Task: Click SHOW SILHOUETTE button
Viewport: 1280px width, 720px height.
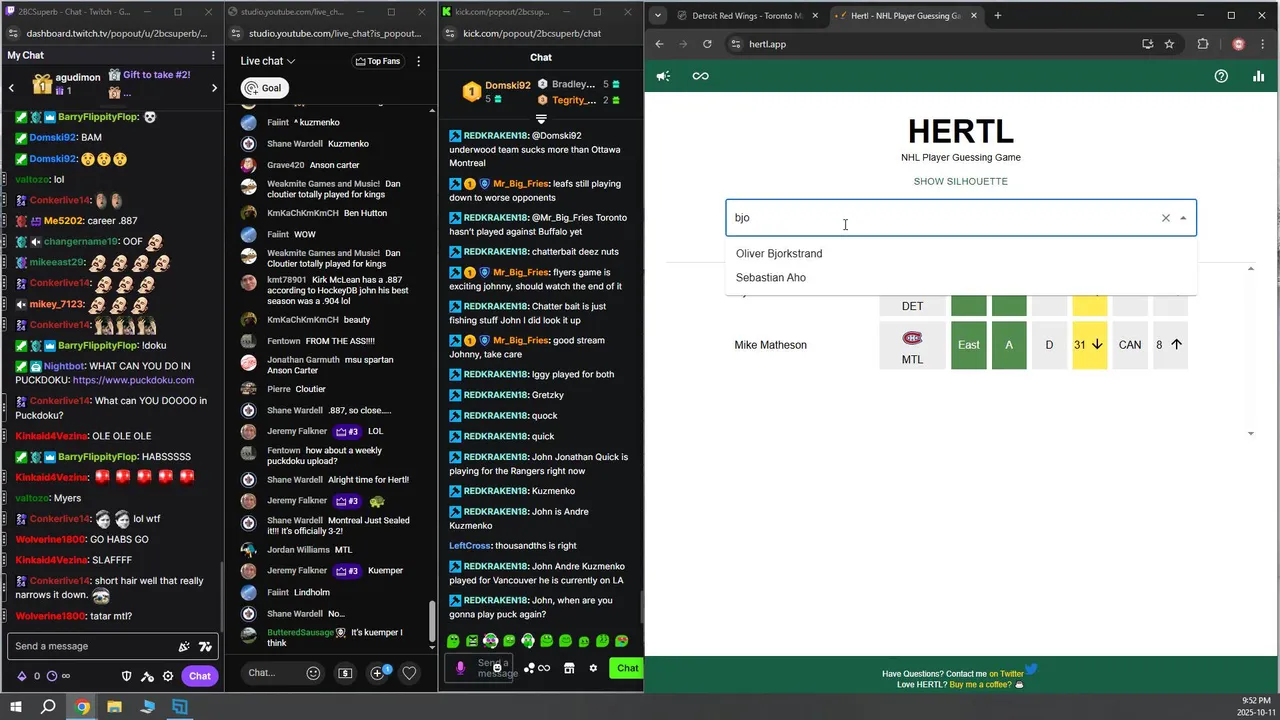Action: click(x=960, y=181)
